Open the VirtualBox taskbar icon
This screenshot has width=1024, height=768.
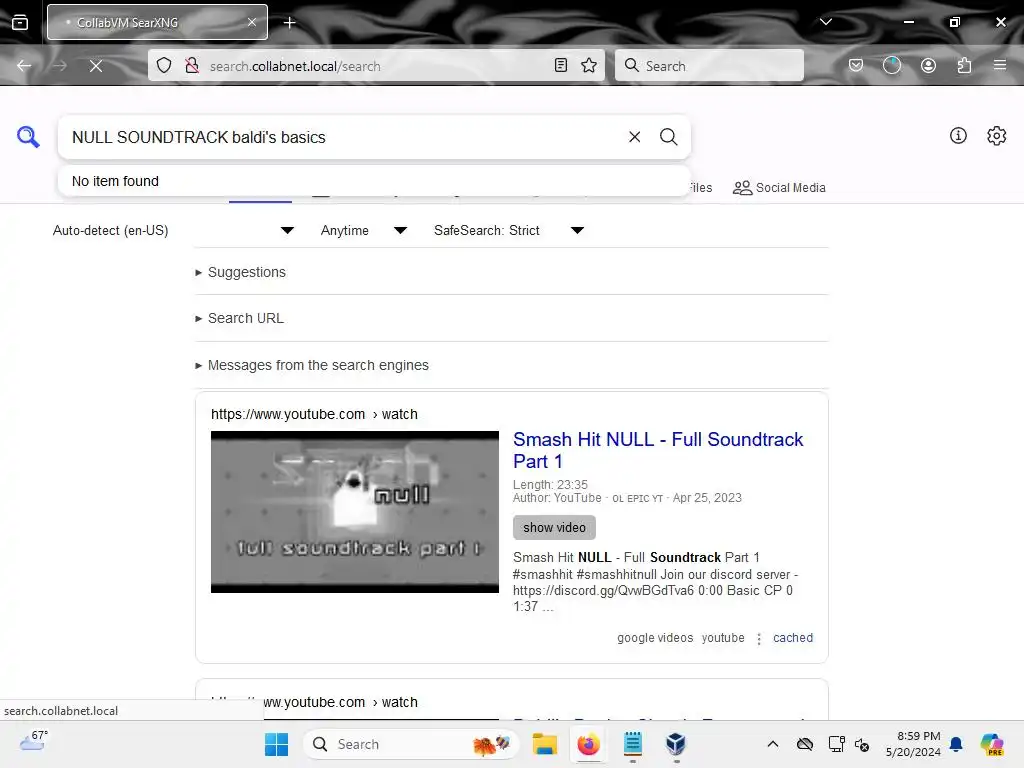pos(676,744)
